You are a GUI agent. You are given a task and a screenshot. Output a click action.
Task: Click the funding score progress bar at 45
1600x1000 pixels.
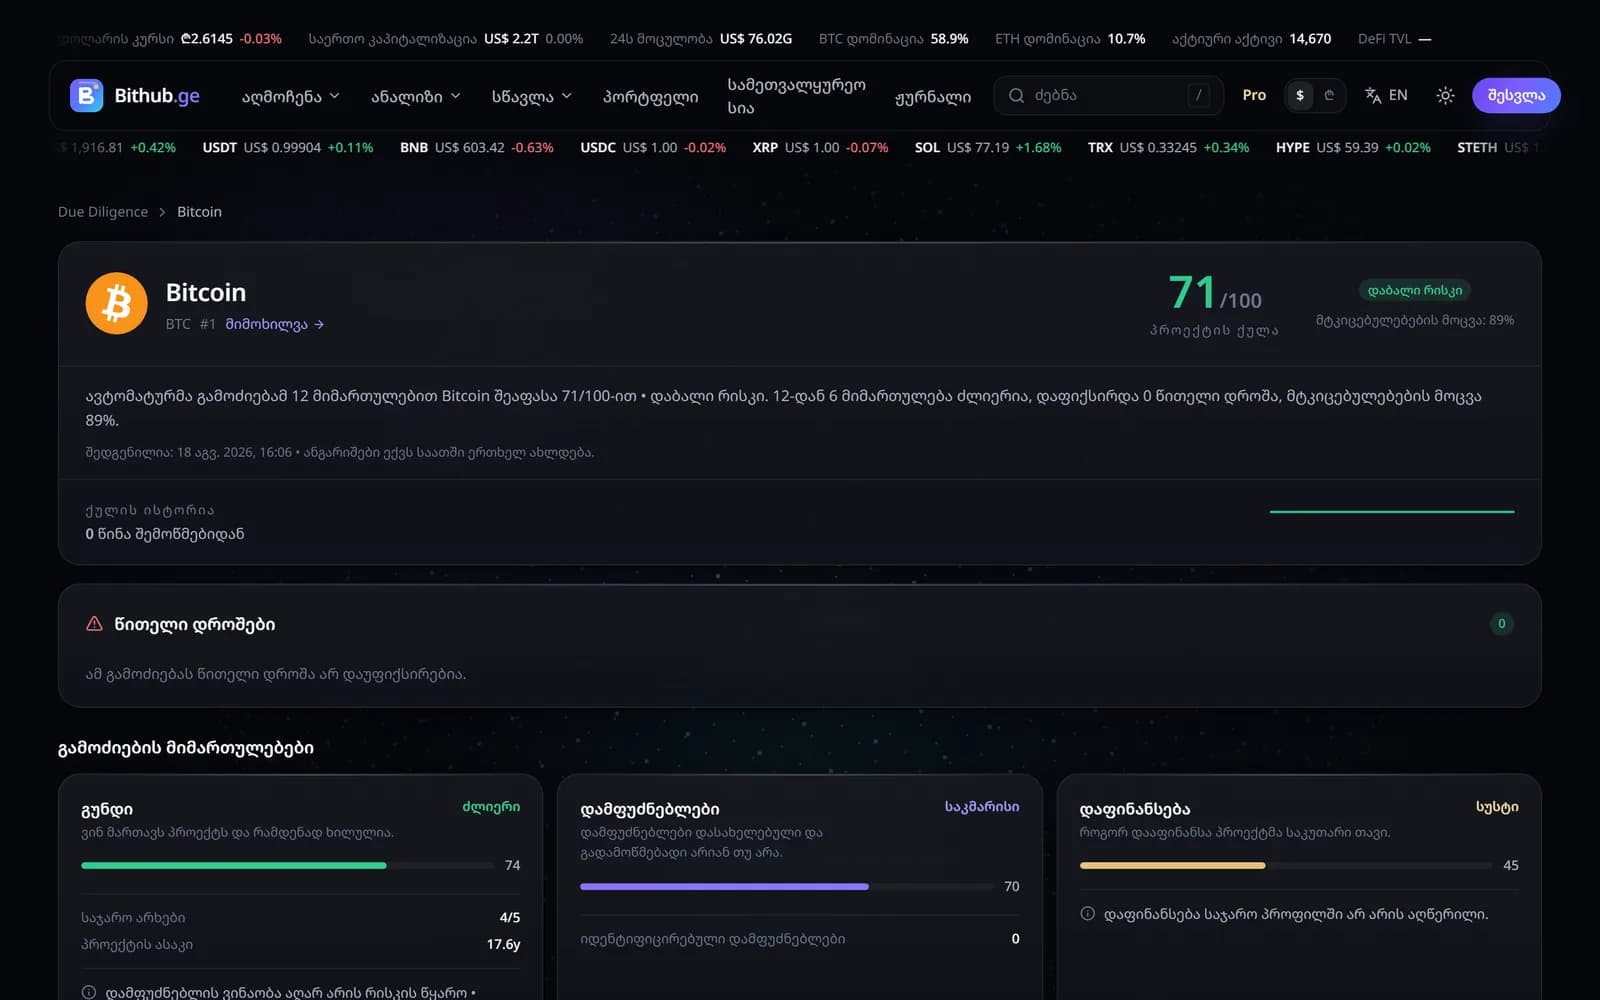1285,865
